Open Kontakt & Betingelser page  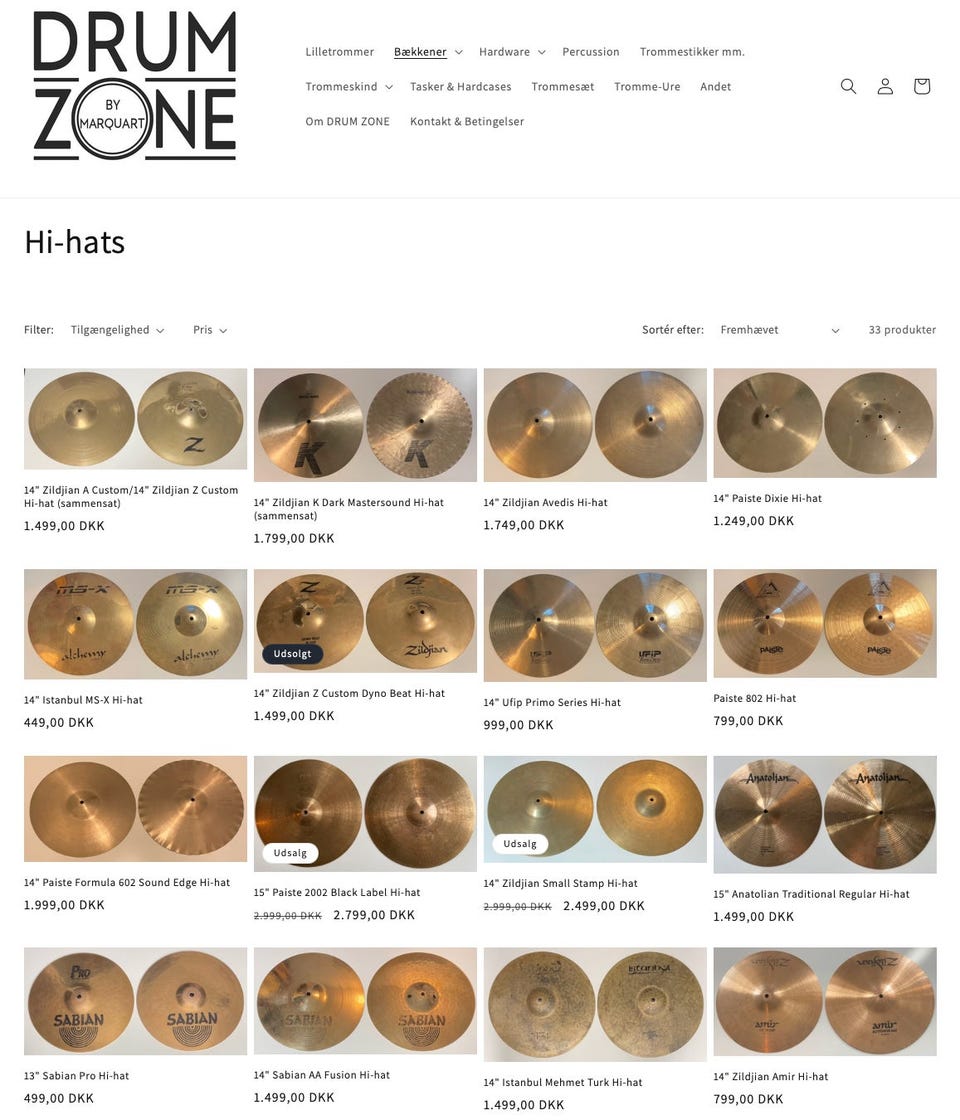[x=466, y=121]
